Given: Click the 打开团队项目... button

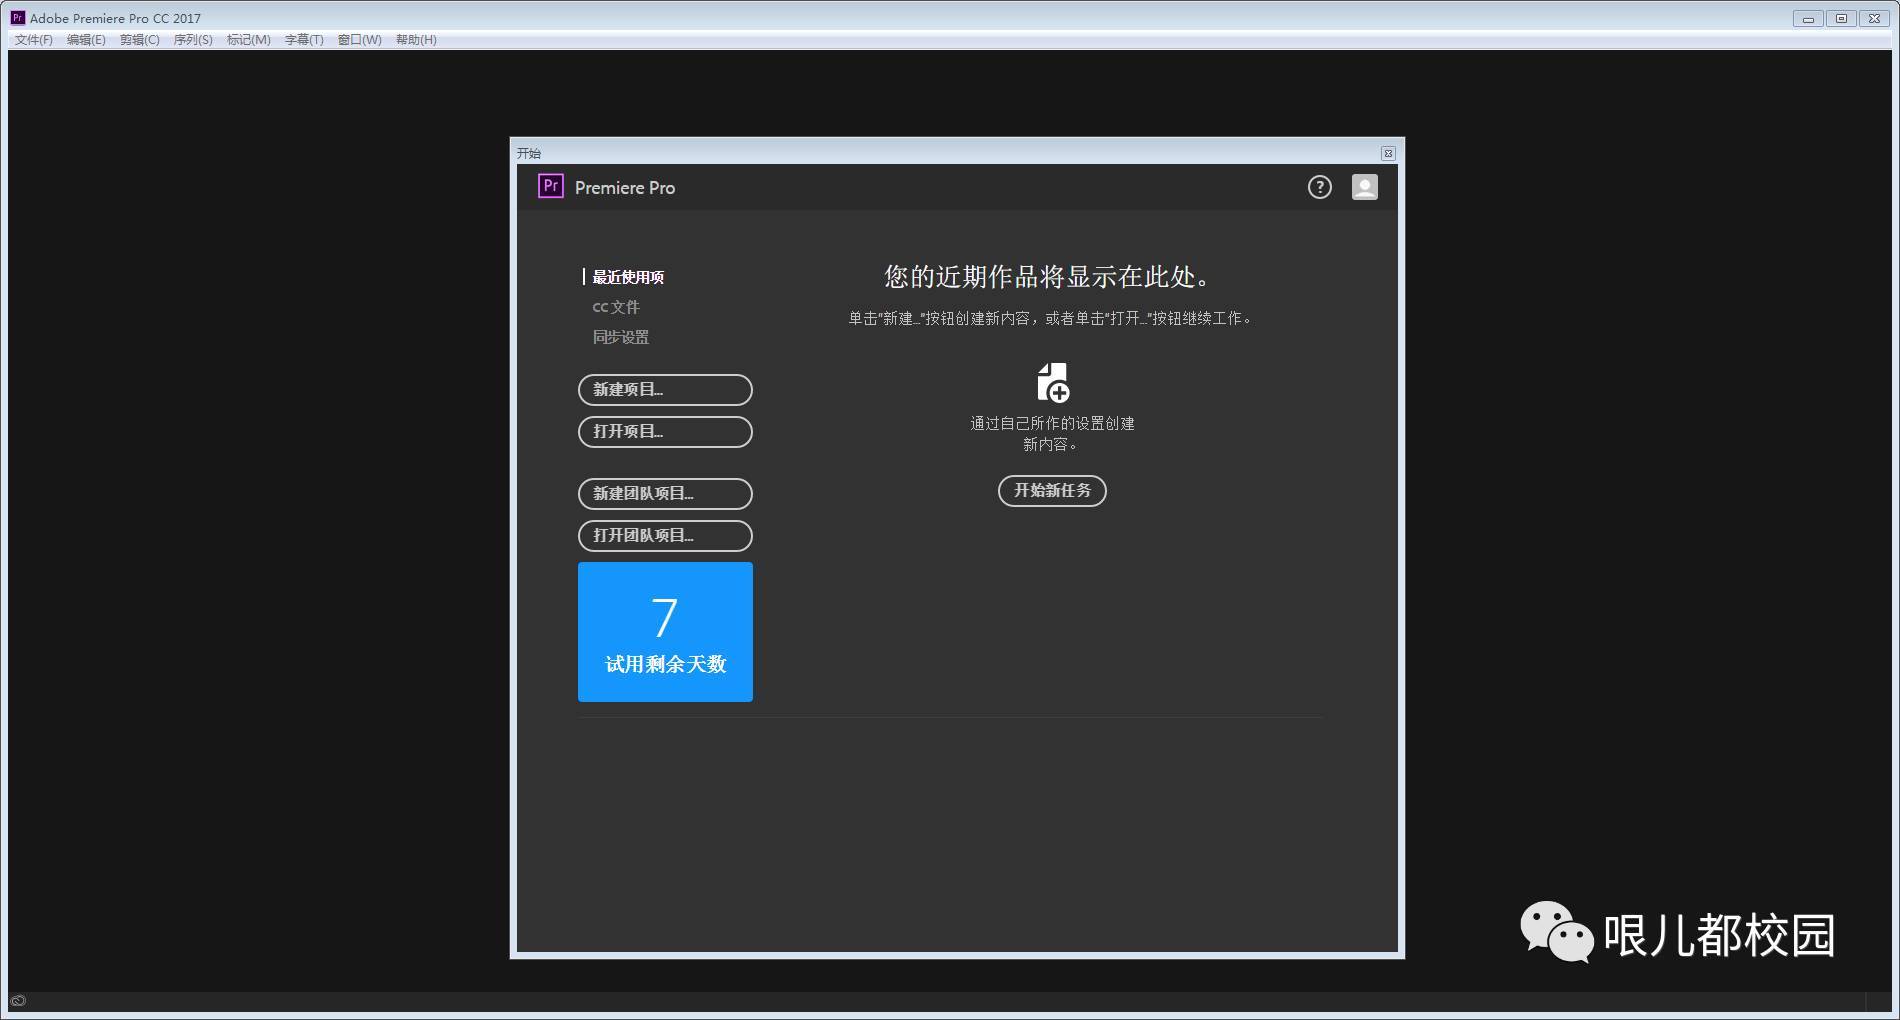Looking at the screenshot, I should tap(665, 536).
